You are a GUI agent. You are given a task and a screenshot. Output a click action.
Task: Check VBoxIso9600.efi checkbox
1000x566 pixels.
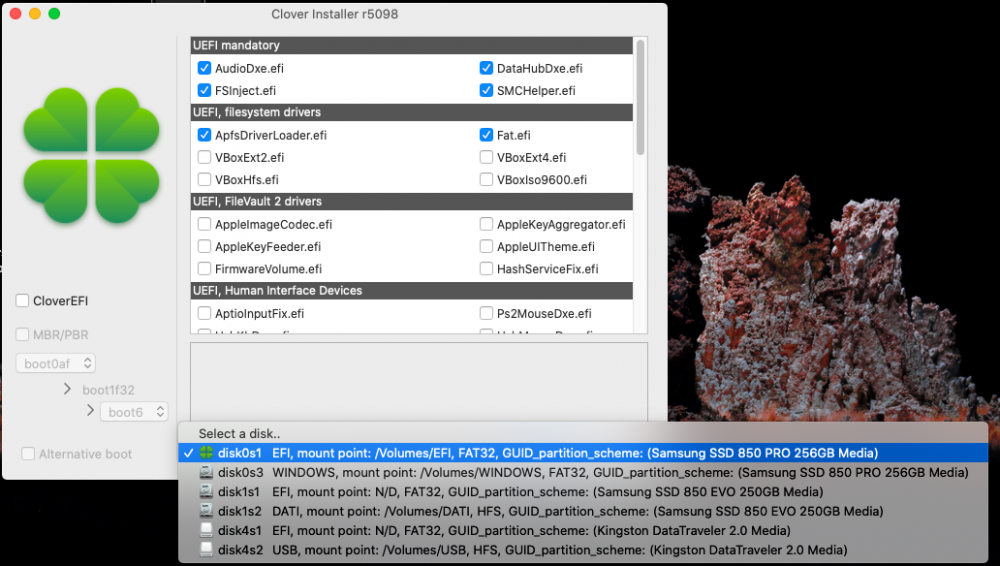pyautogui.click(x=486, y=180)
